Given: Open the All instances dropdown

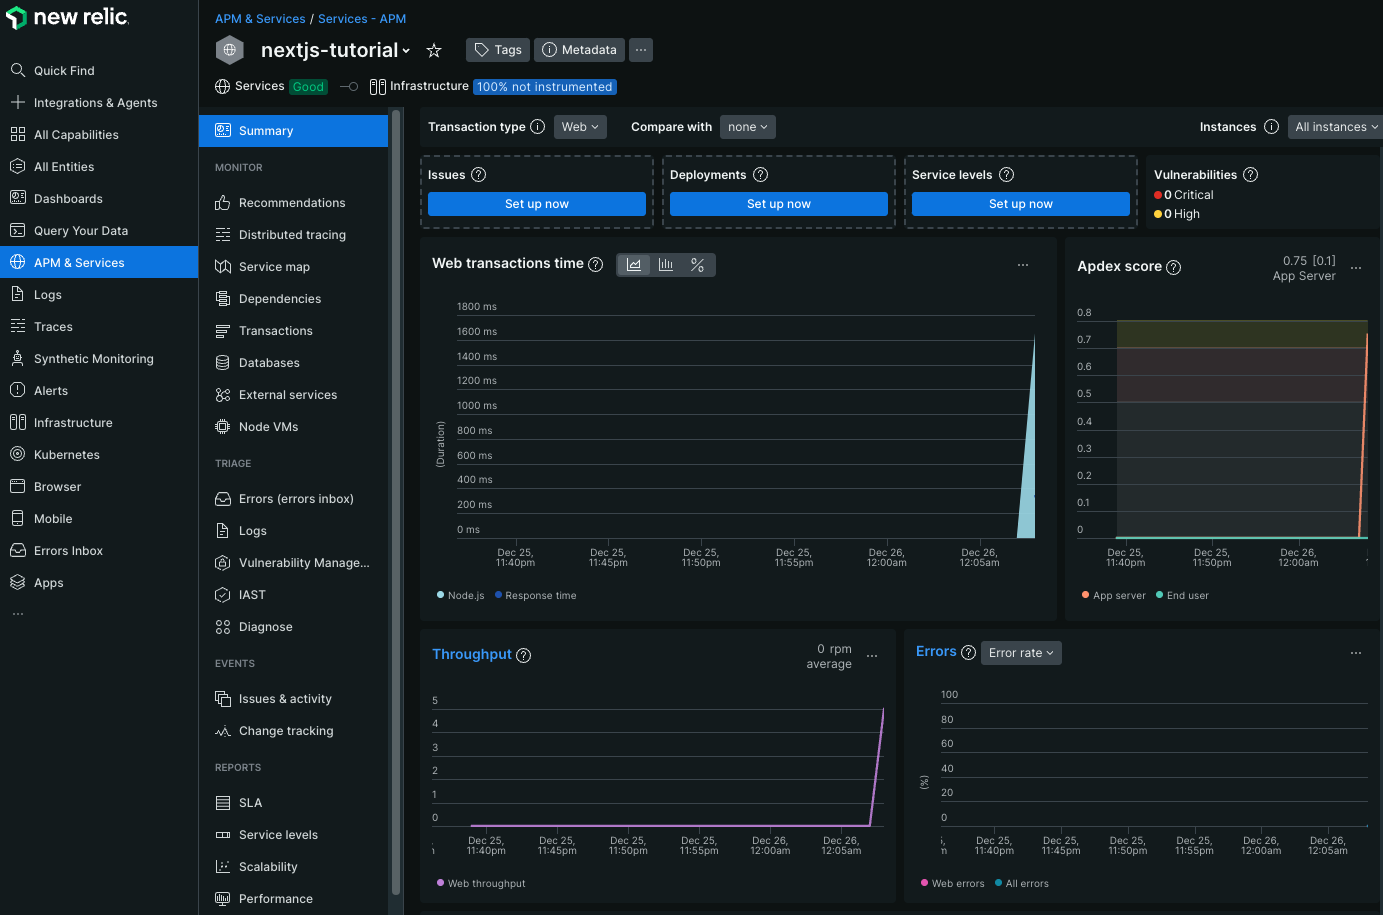Looking at the screenshot, I should pyautogui.click(x=1335, y=127).
